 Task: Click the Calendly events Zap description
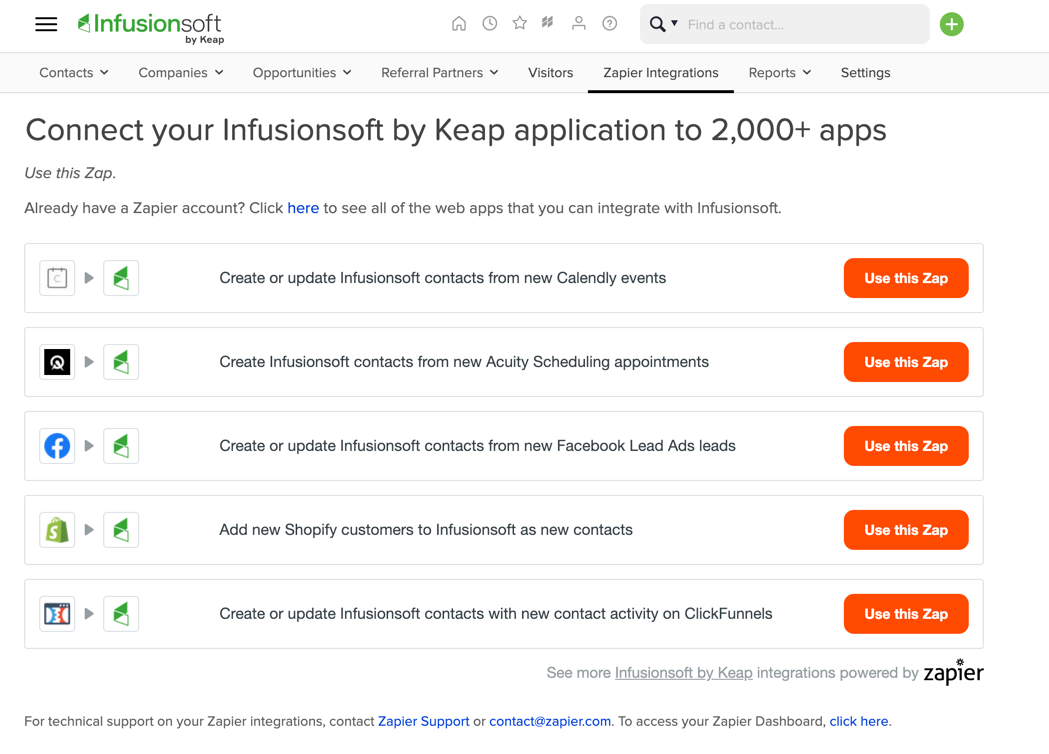click(x=443, y=278)
